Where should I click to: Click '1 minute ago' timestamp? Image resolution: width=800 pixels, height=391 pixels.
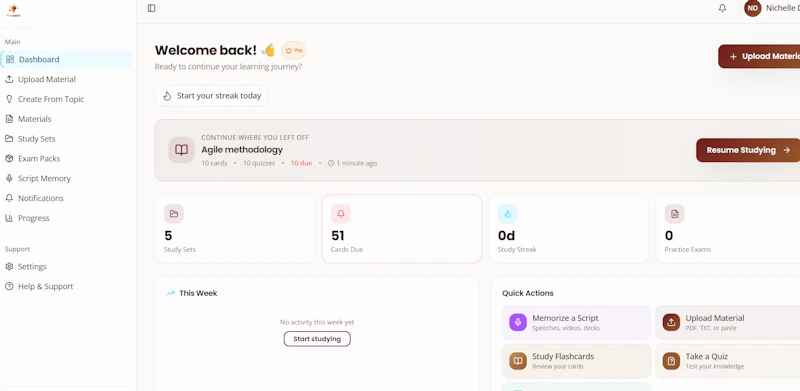pos(357,163)
